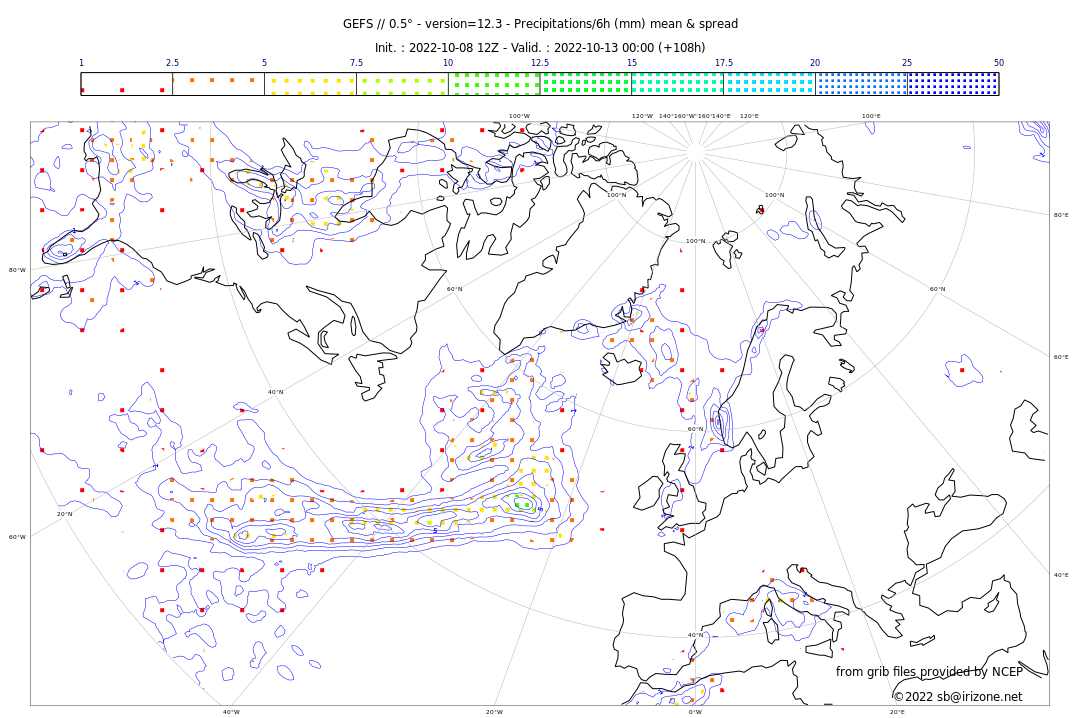Screen dimensions: 1080x718
Task: Click the legend value label 2.5
Action: coord(172,63)
